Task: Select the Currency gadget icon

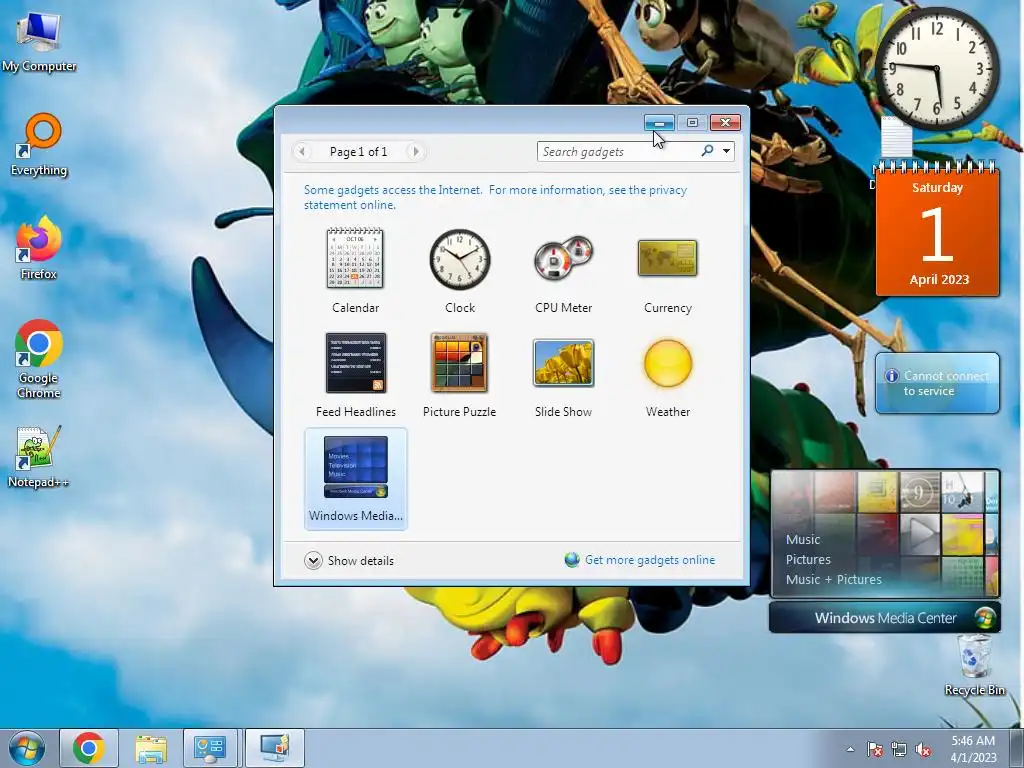Action: point(667,258)
